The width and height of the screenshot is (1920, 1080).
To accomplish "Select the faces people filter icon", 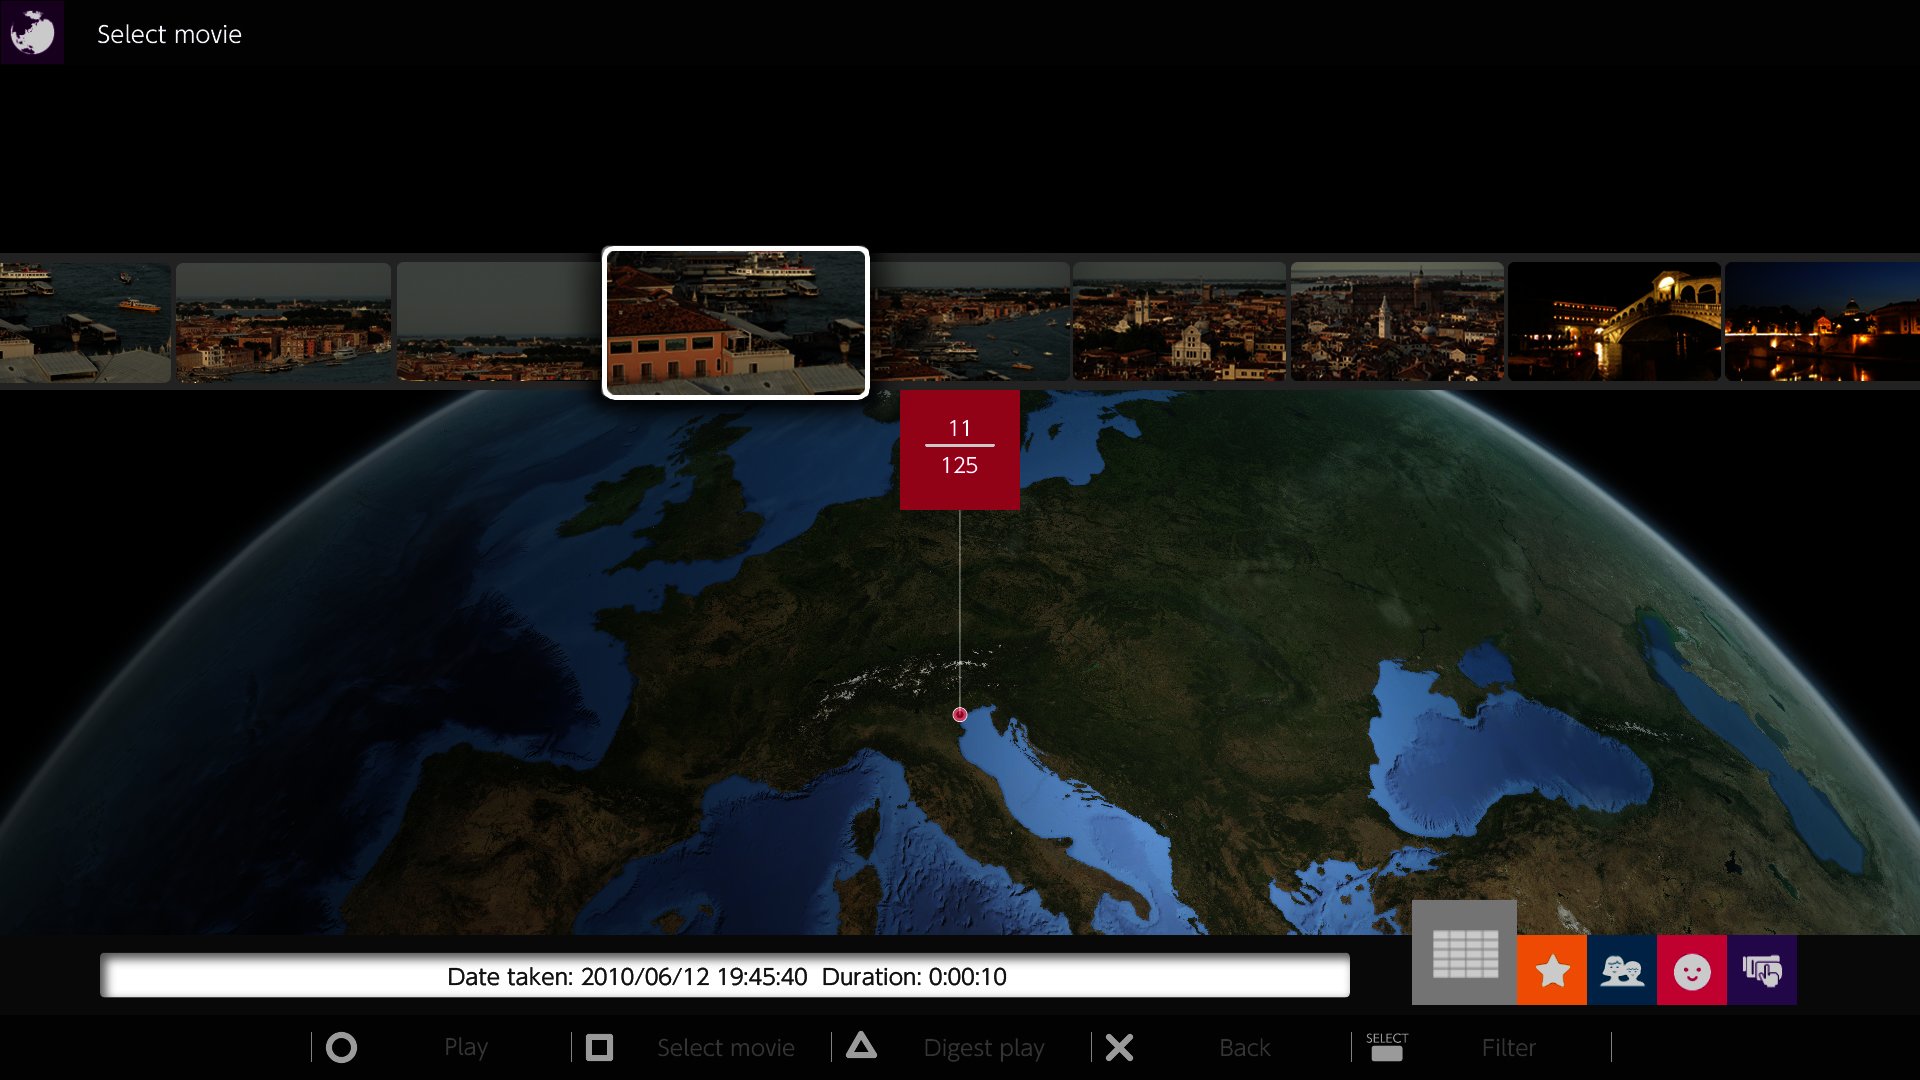I will [x=1622, y=971].
